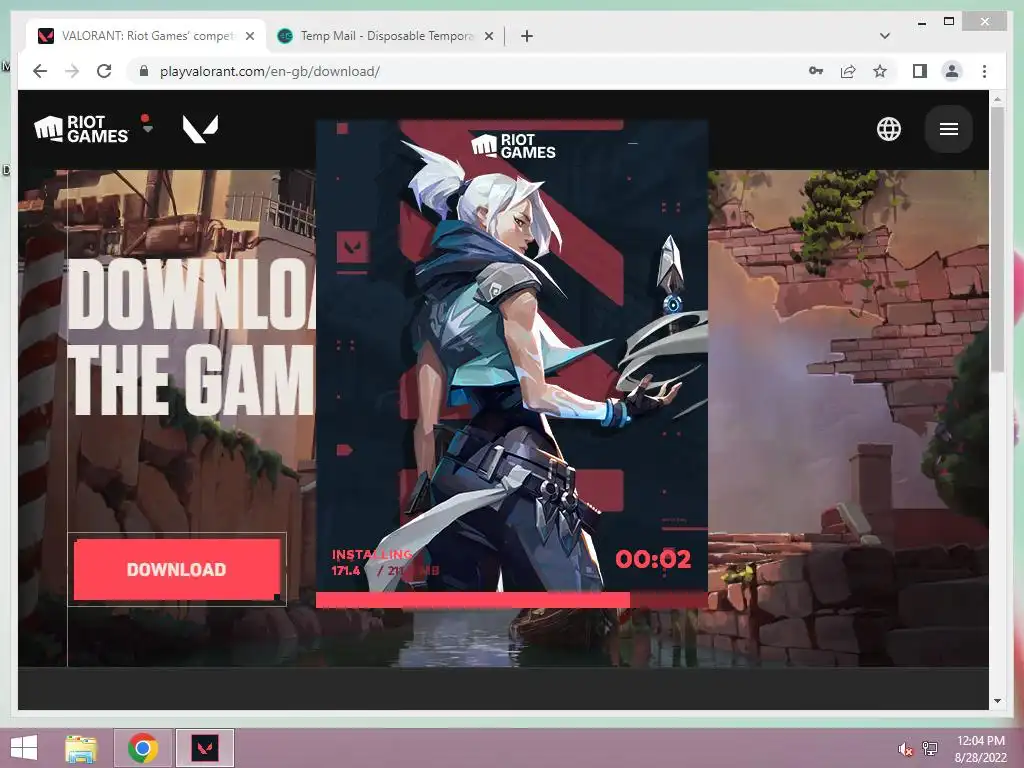This screenshot has width=1024, height=768.
Task: Open the network tray icon
Action: point(930,748)
